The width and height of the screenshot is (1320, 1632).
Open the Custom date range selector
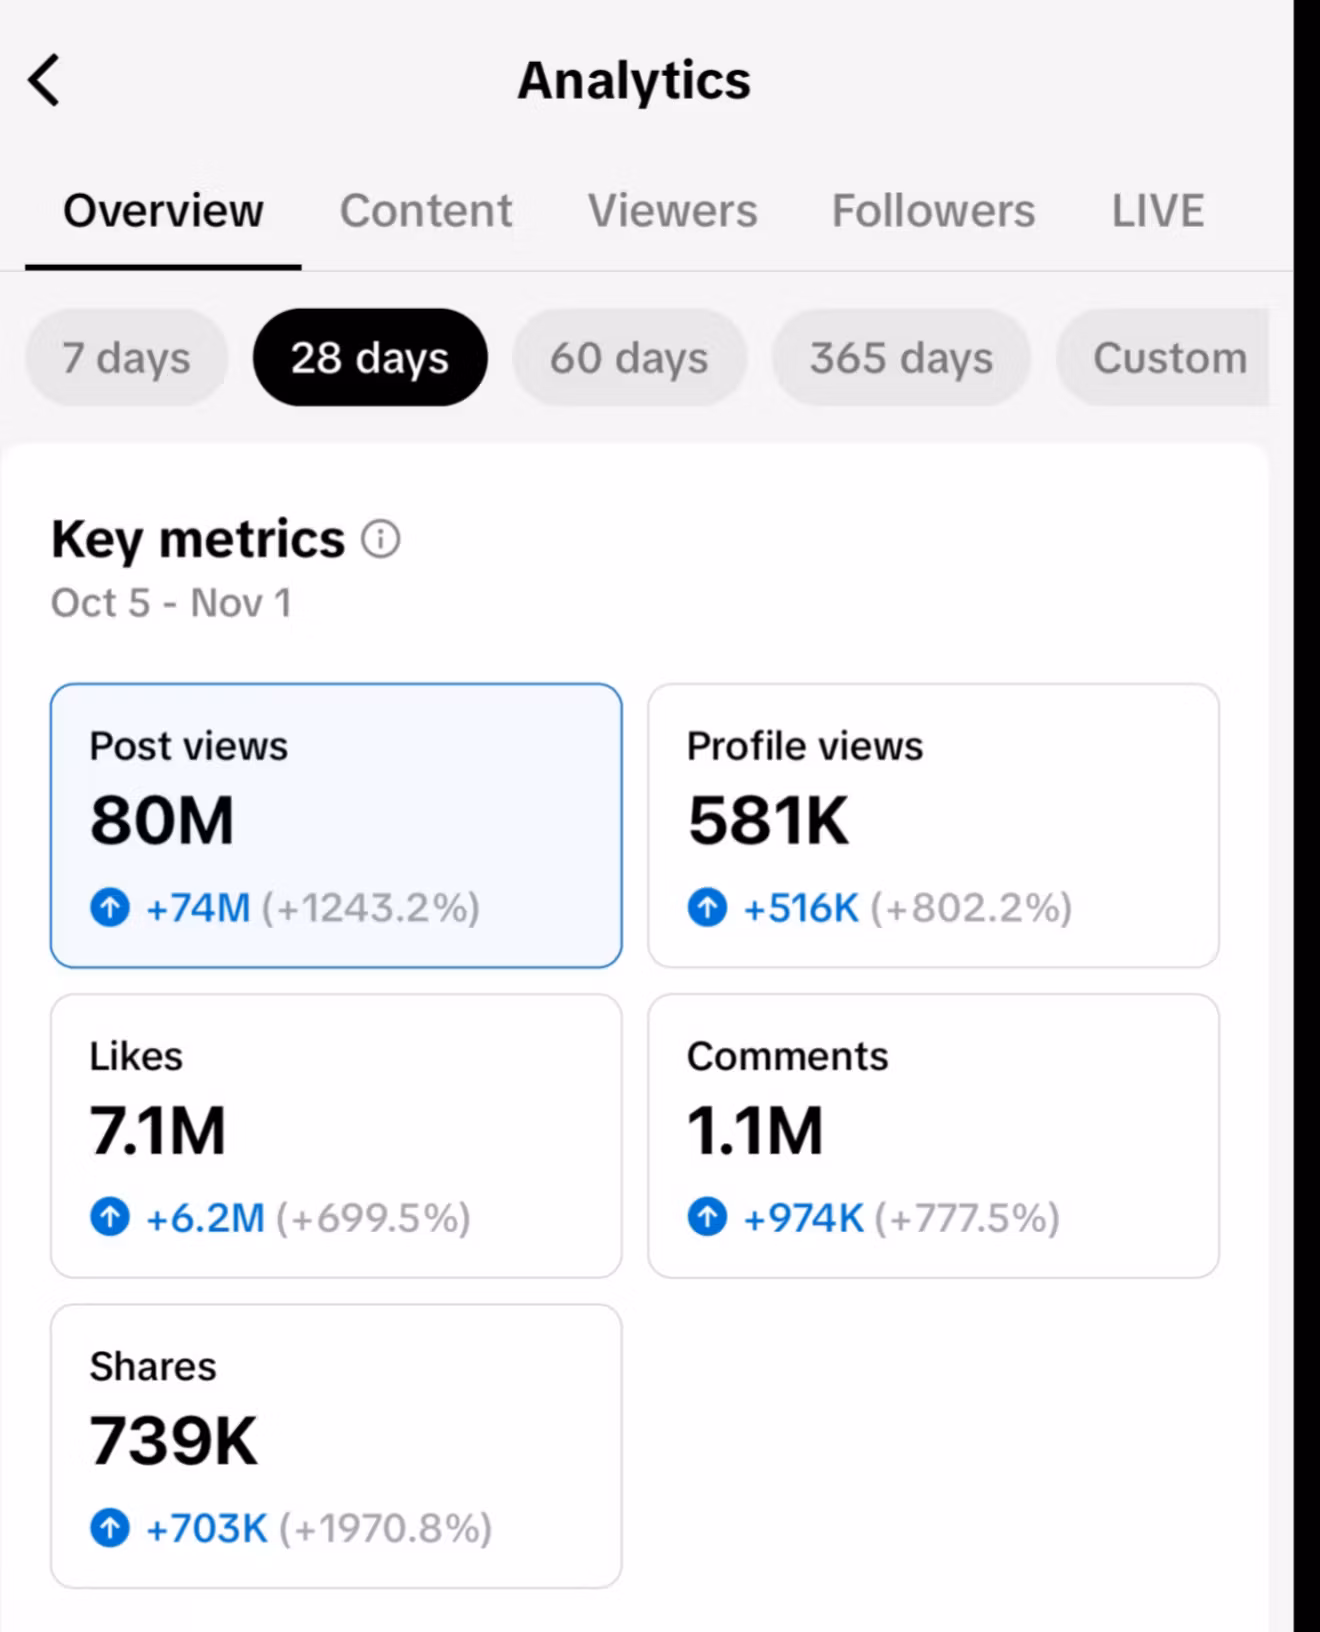[1168, 357]
